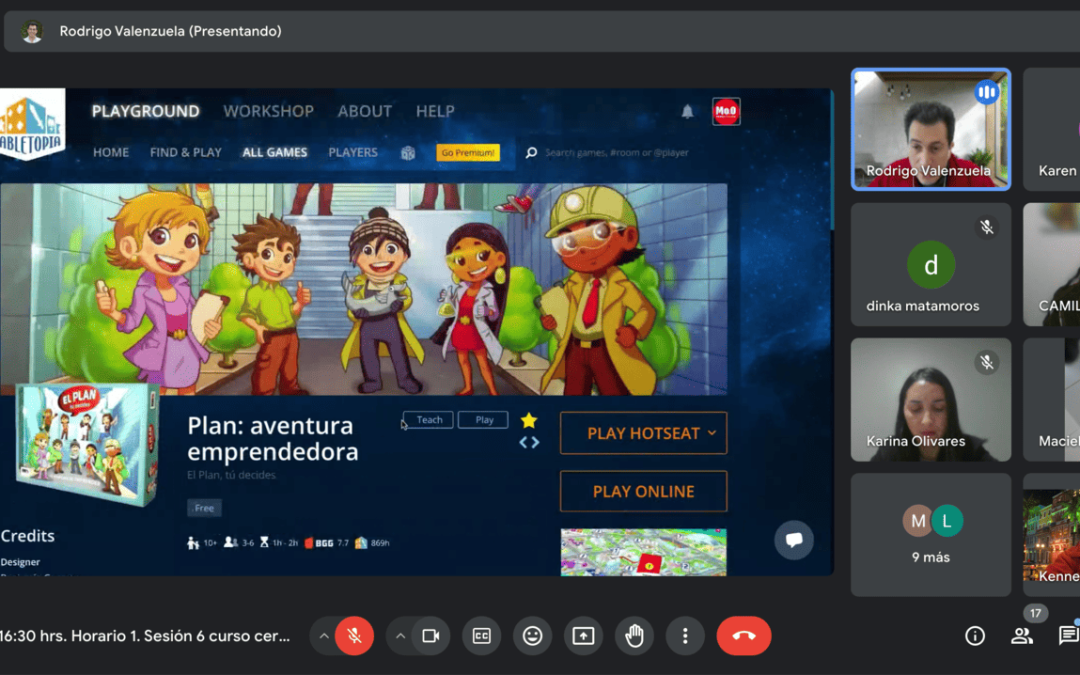The image size is (1080, 675).
Task: Click the meeting name '16:30 hrs. Horario 1...'
Action: click(145, 636)
